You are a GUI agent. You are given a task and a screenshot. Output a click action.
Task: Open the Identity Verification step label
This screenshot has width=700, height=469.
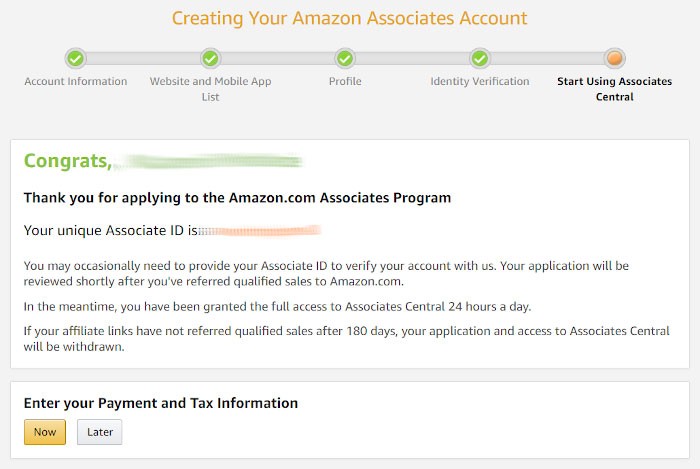click(x=480, y=81)
